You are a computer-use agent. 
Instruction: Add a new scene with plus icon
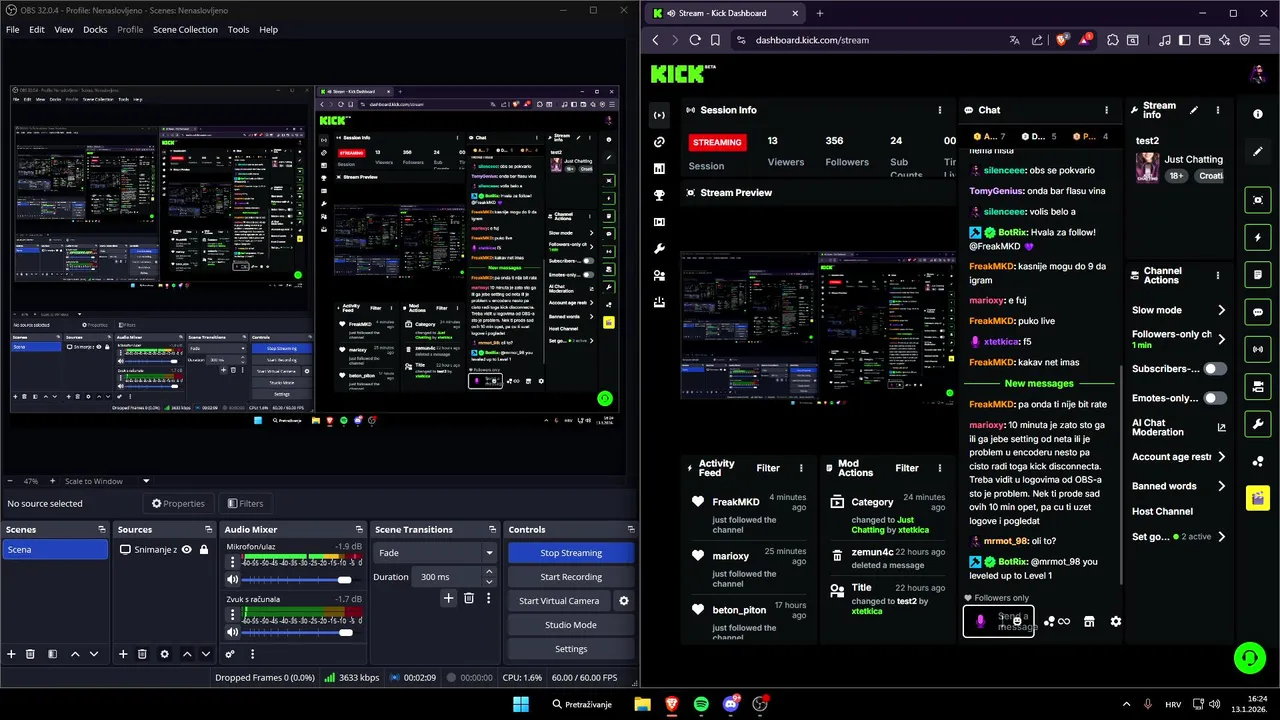coord(11,654)
